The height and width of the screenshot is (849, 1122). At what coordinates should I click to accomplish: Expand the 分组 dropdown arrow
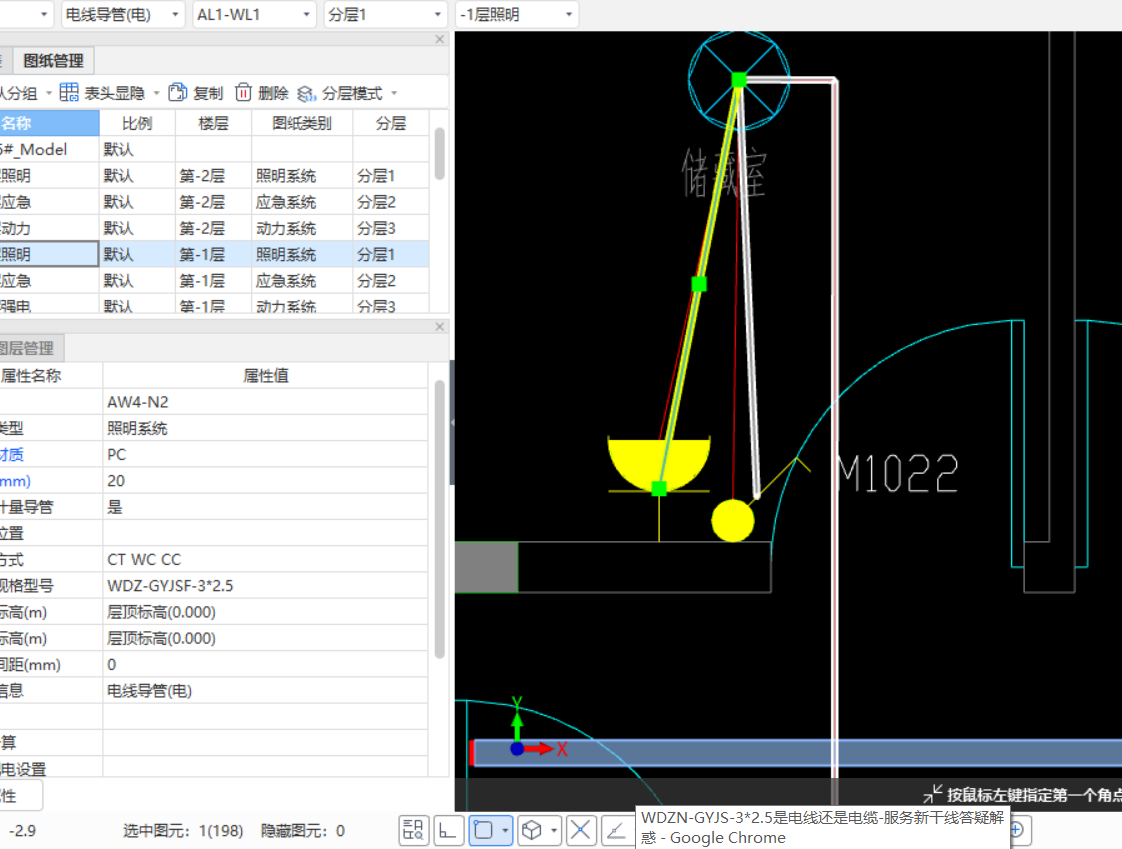tap(49, 93)
